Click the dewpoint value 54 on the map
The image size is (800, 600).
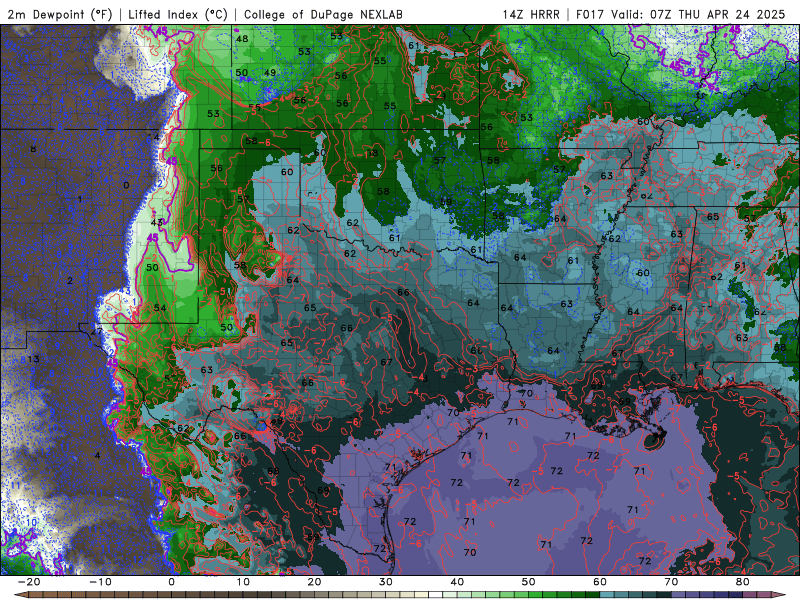pyautogui.click(x=160, y=308)
